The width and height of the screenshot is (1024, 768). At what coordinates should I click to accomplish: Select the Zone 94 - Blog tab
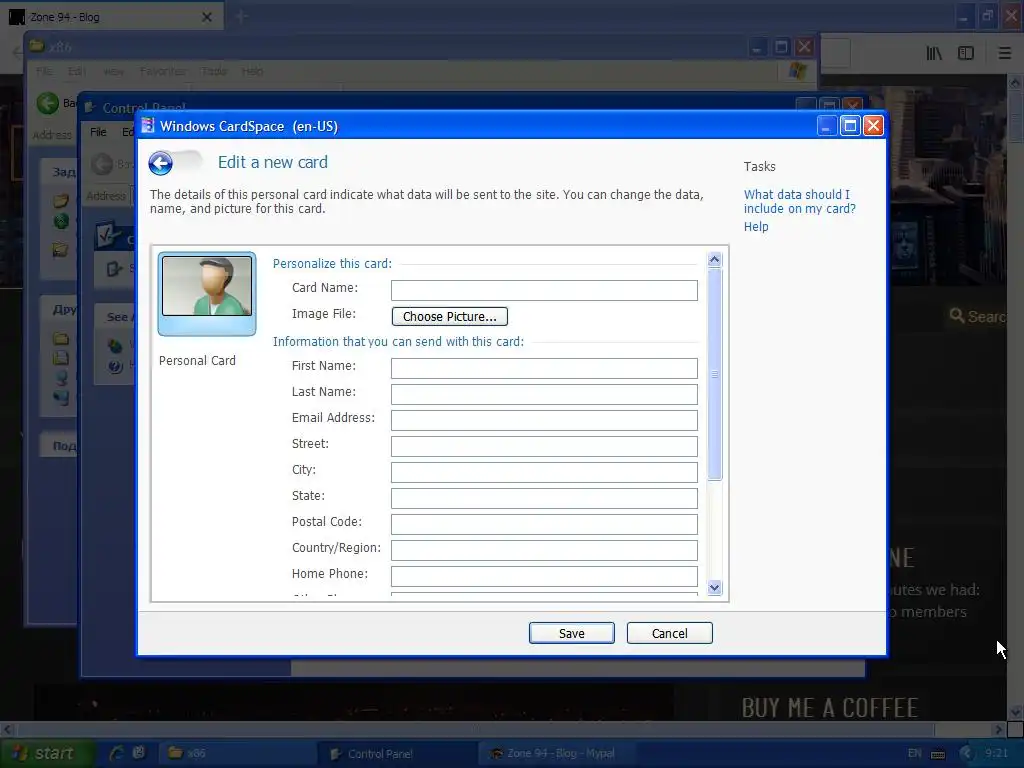point(112,17)
